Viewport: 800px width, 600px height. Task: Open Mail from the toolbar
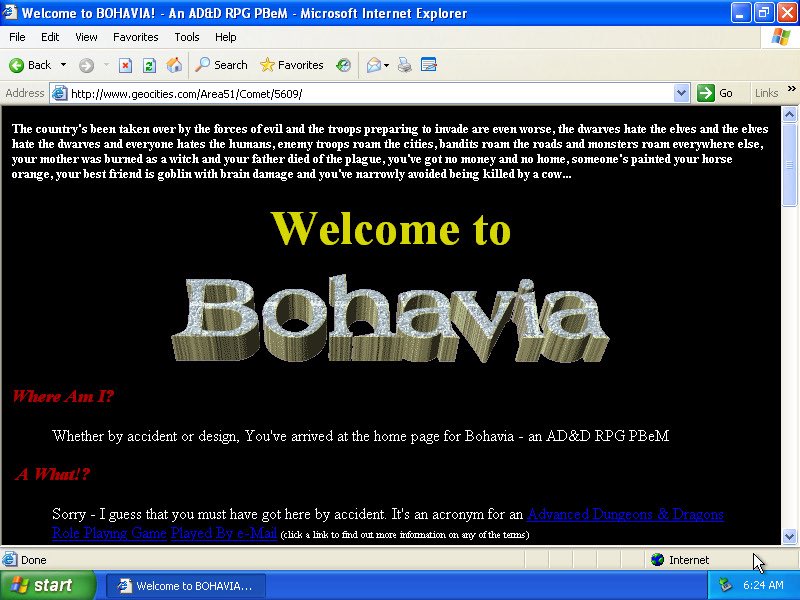[x=372, y=65]
